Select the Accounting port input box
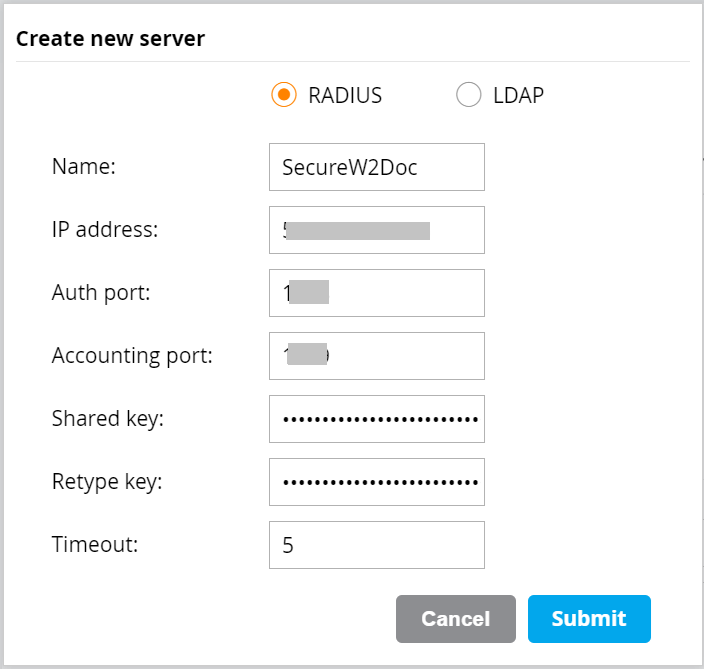The image size is (704, 669). click(x=376, y=356)
